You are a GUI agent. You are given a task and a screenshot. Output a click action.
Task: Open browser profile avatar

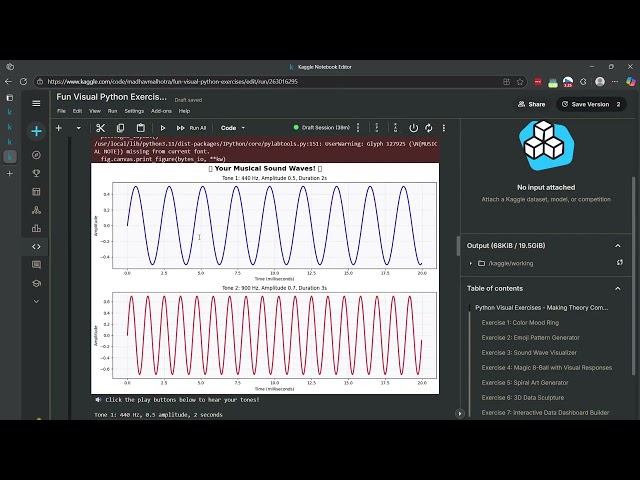click(600, 82)
